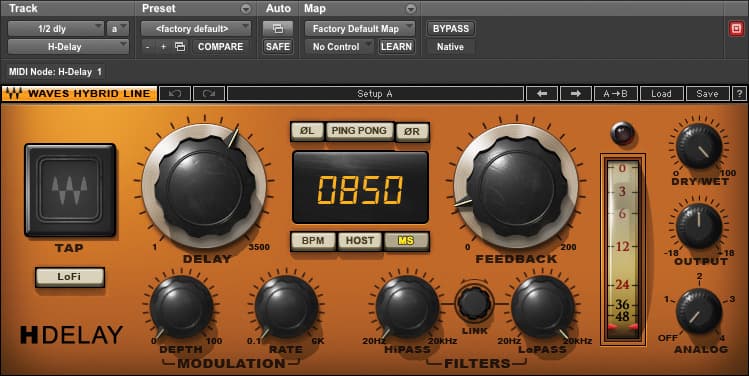Screen dimensions: 749x376
Task: Click the Native format button
Action: (450, 47)
